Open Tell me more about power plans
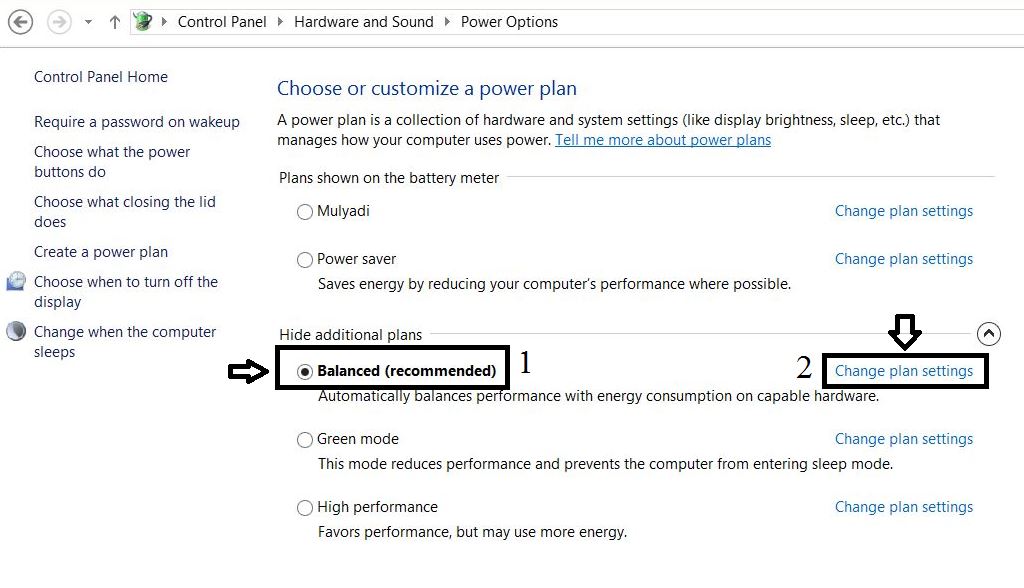 click(663, 140)
